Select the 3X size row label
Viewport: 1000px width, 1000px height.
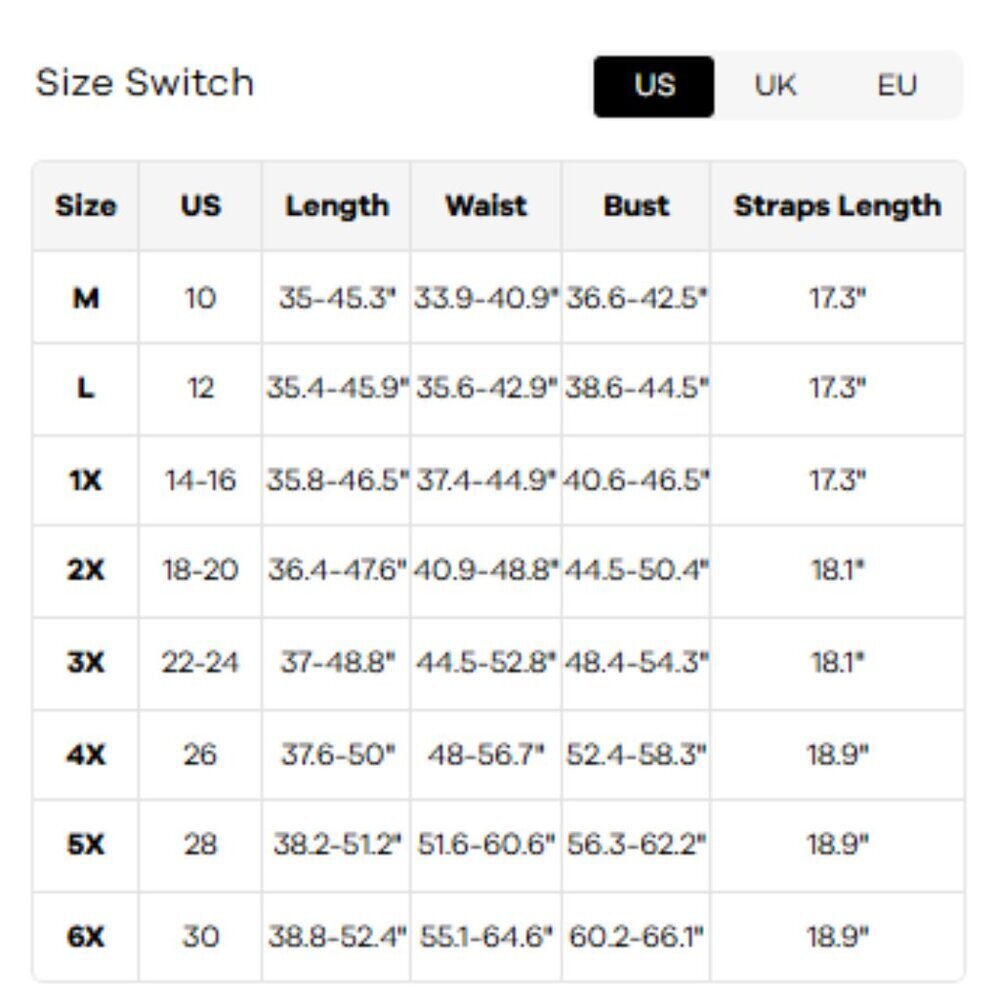coord(86,662)
